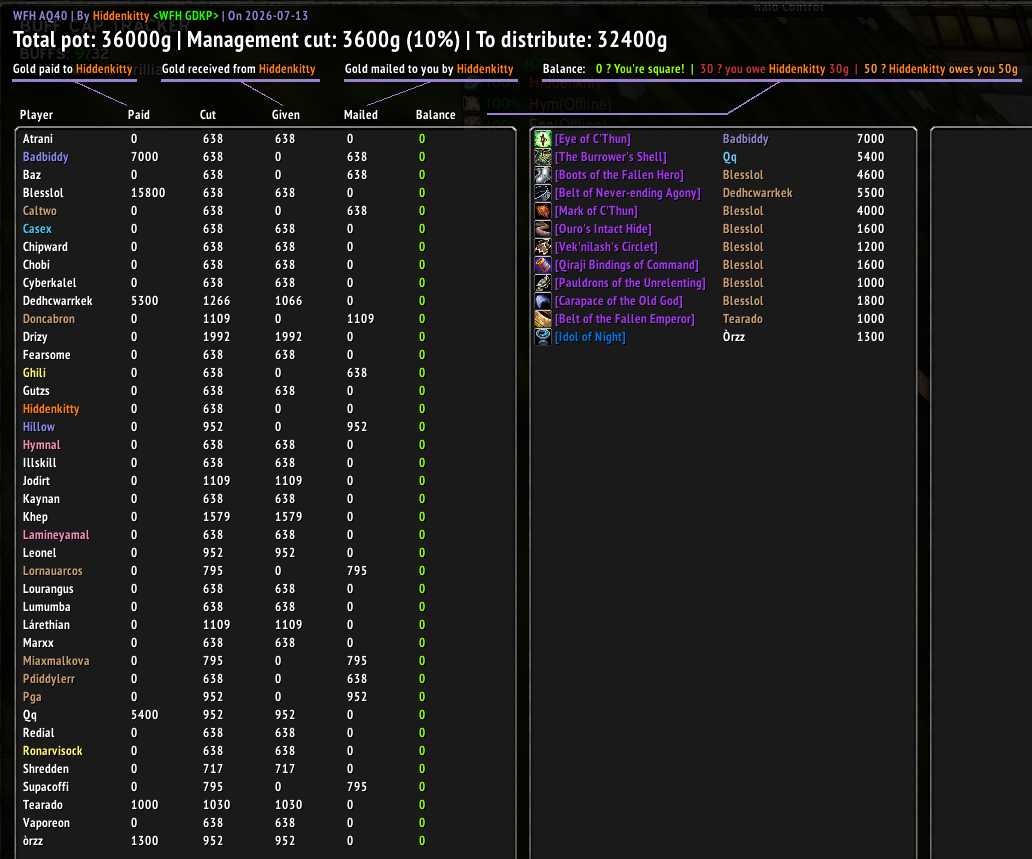This screenshot has height=859, width=1032.
Task: Click the Player column header
Action: tap(36, 115)
